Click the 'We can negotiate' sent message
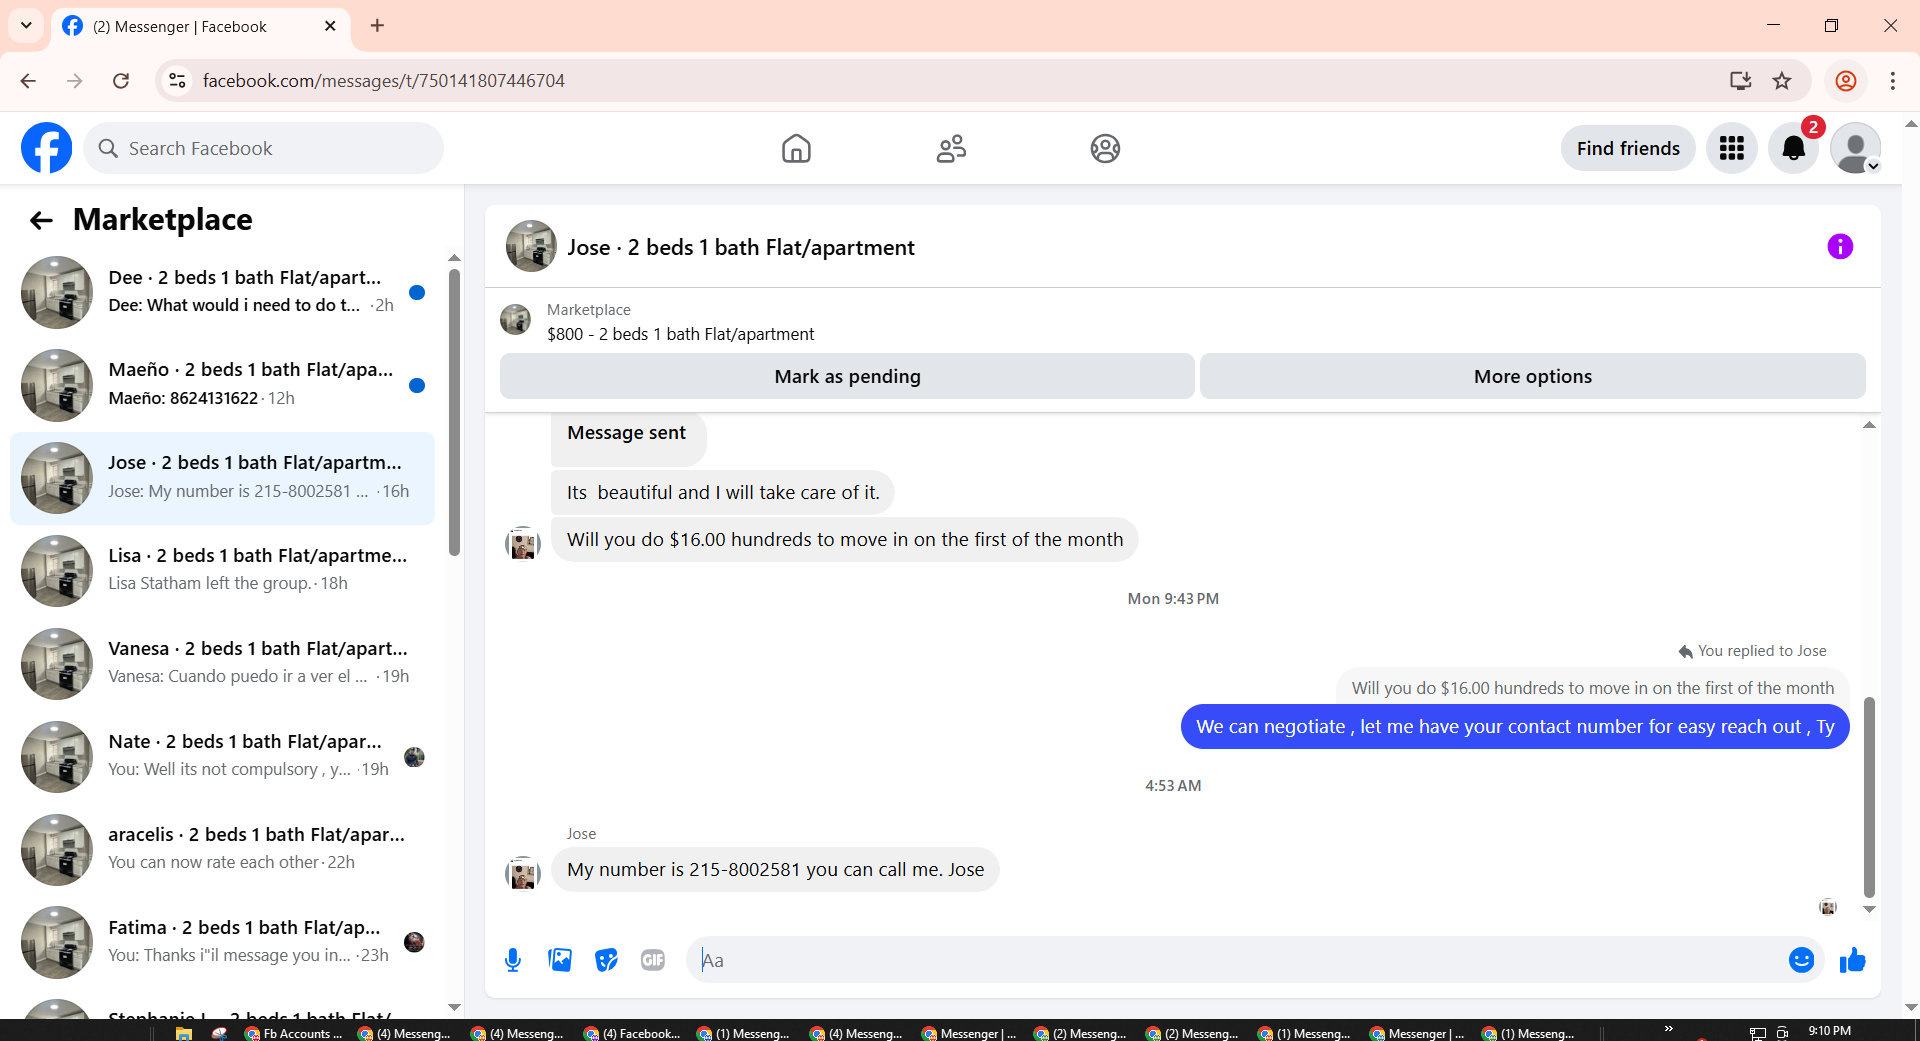The height and width of the screenshot is (1041, 1920). (1515, 727)
